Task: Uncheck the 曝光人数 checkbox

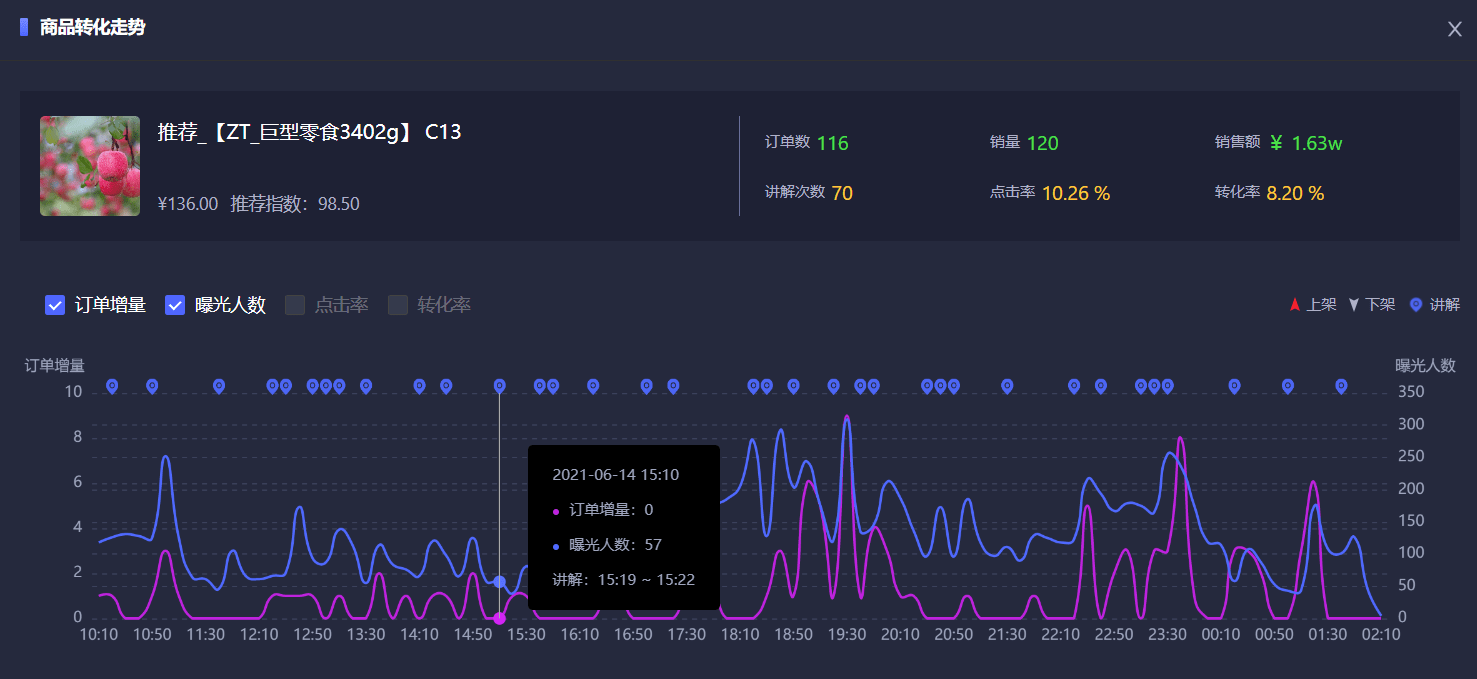Action: (x=175, y=305)
